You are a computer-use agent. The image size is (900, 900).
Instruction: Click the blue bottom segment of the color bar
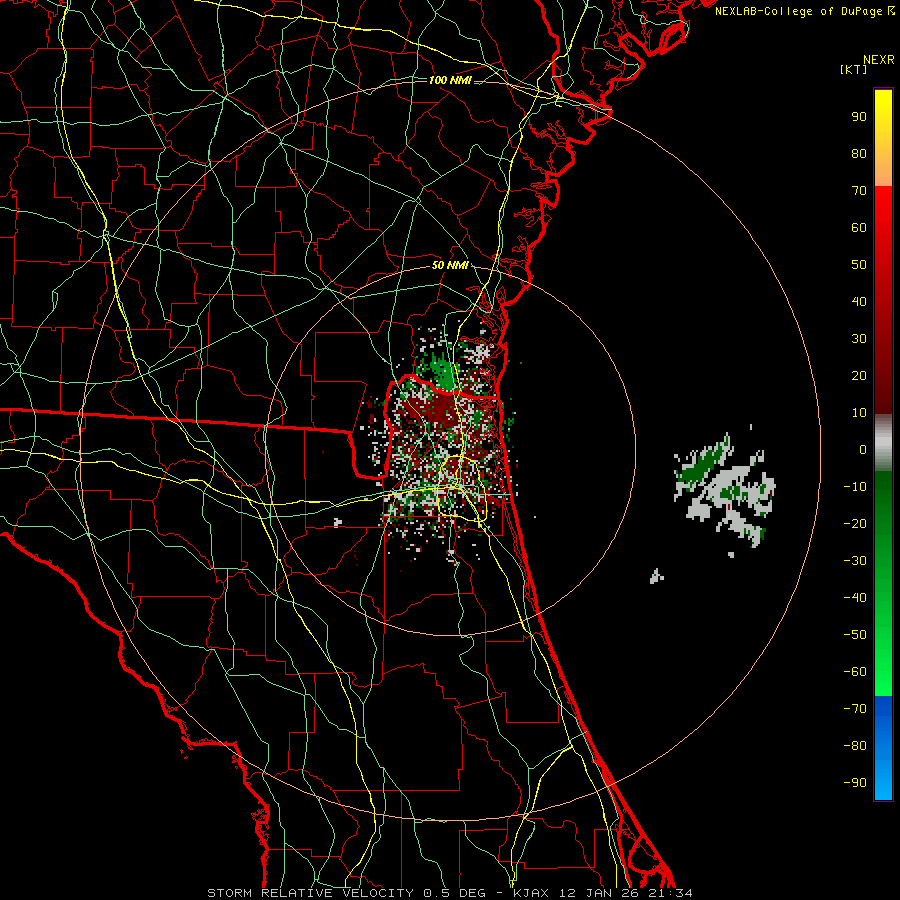pyautogui.click(x=883, y=748)
